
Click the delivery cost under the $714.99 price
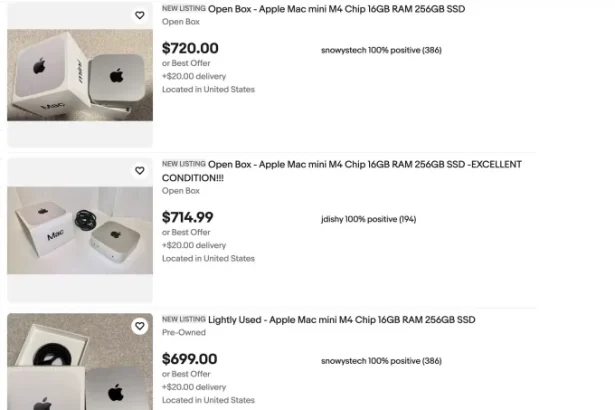point(194,245)
